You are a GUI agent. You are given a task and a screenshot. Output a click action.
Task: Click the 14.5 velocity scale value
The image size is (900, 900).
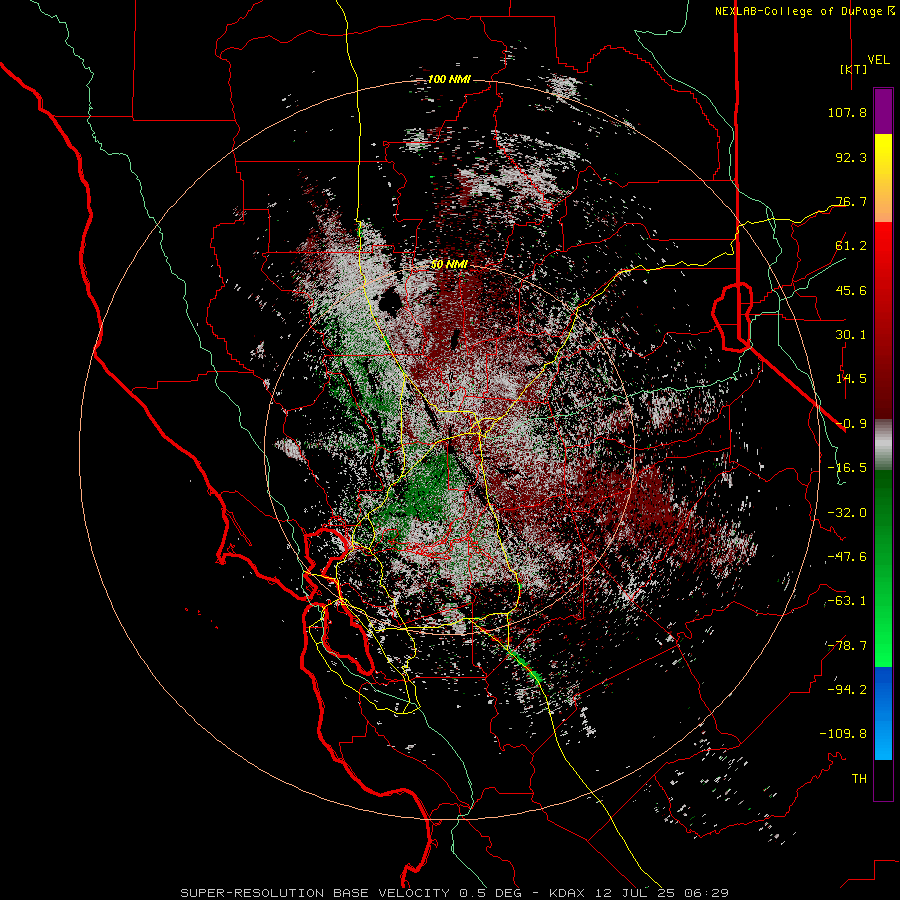[x=851, y=379]
